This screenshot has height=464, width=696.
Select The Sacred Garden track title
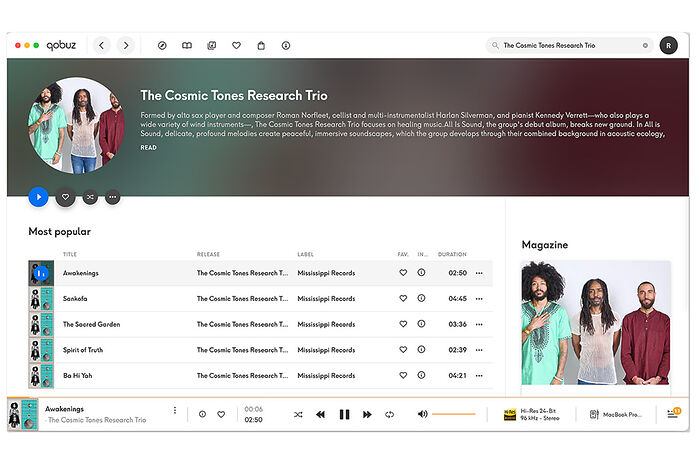click(x=91, y=324)
